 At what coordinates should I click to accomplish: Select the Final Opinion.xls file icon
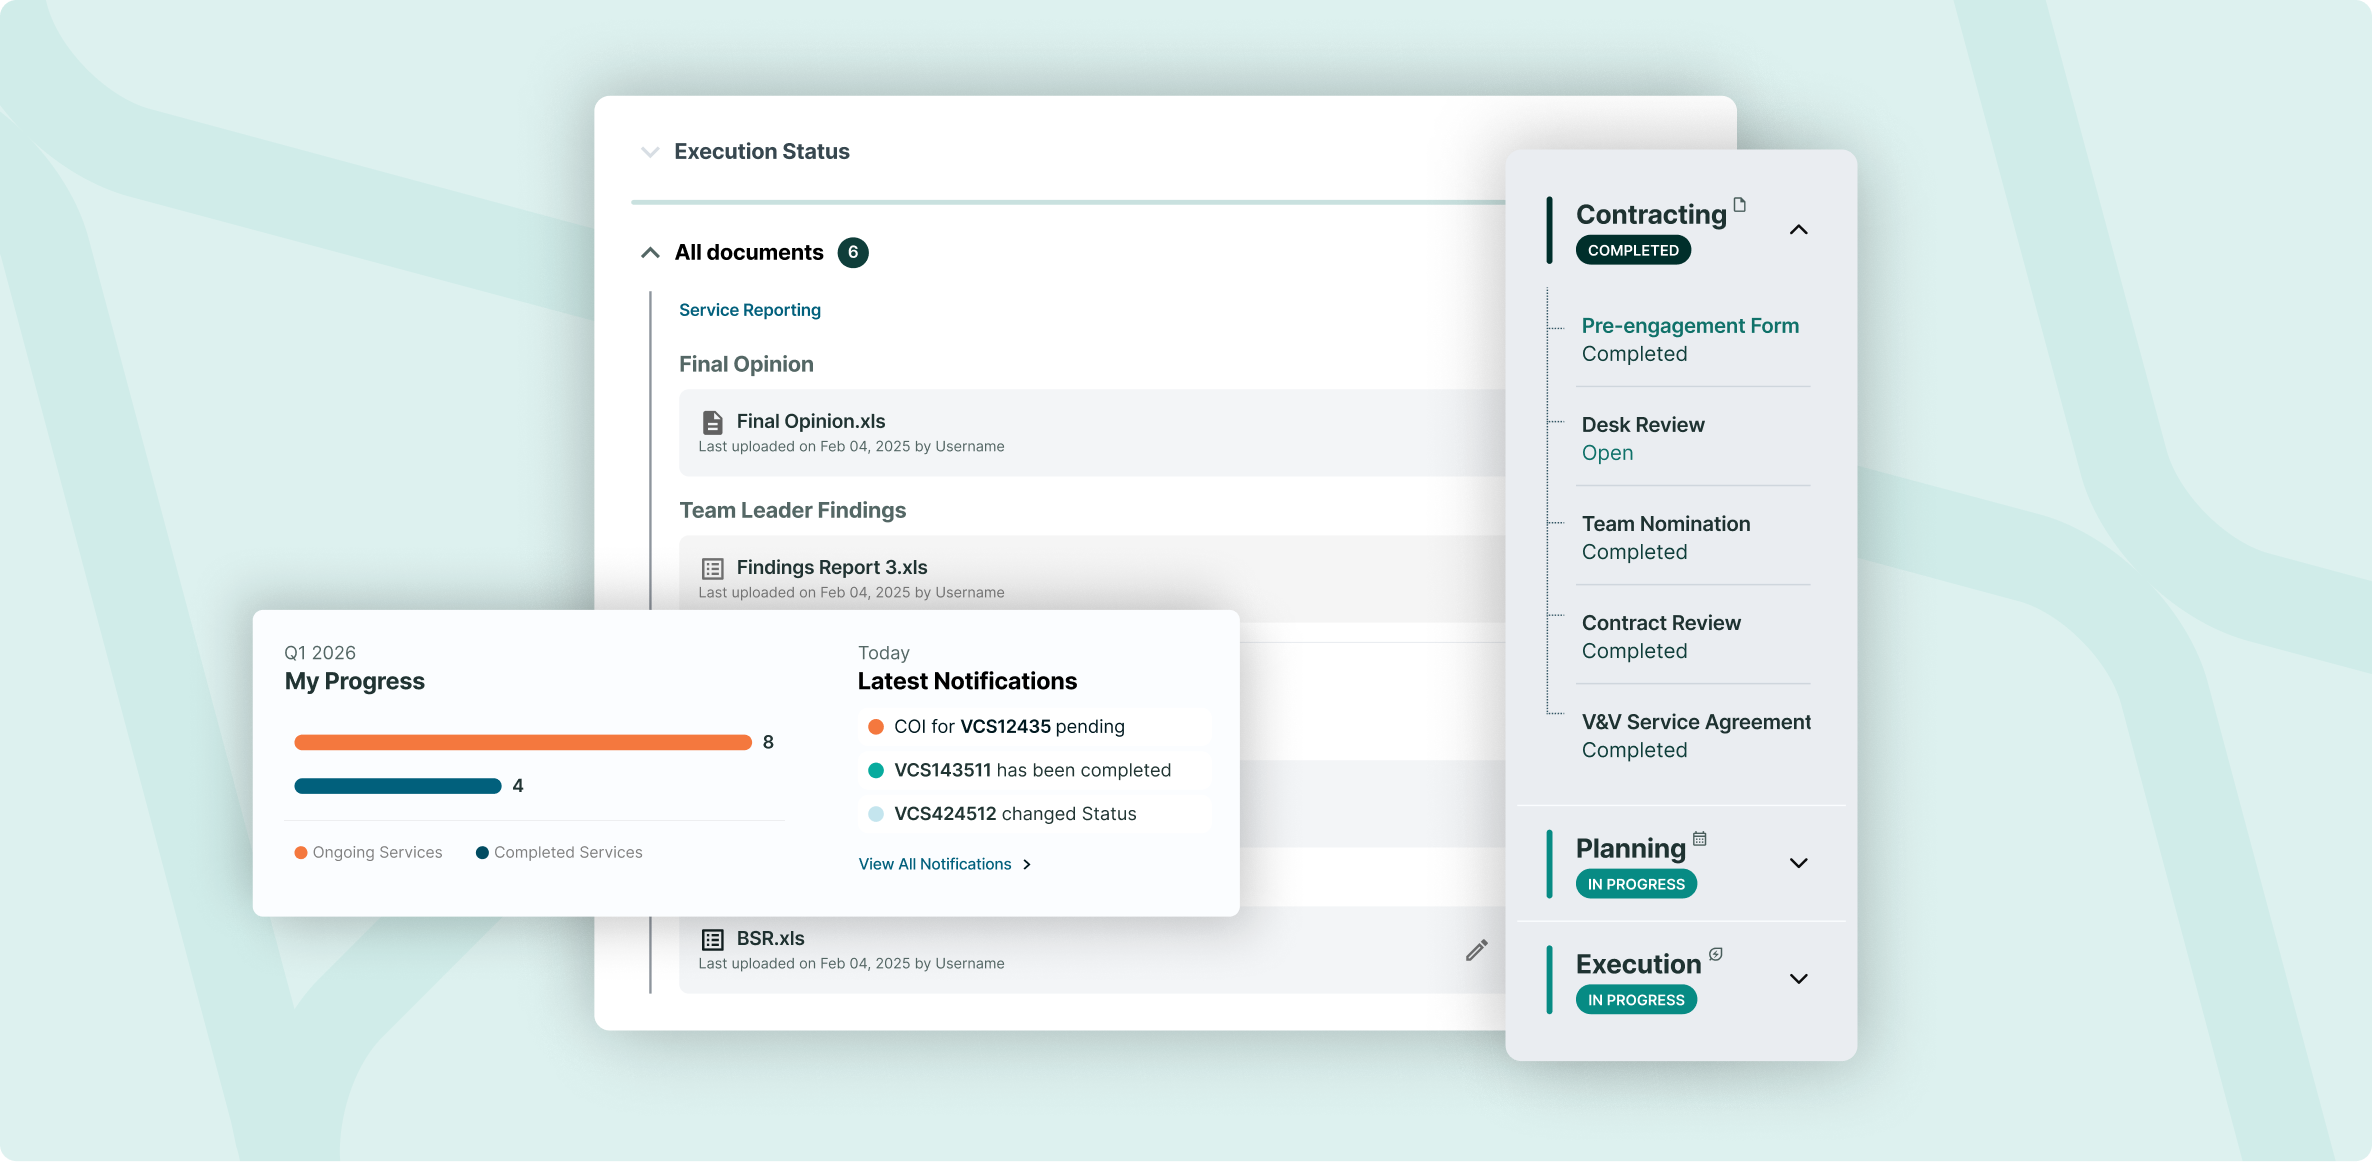[x=712, y=421]
